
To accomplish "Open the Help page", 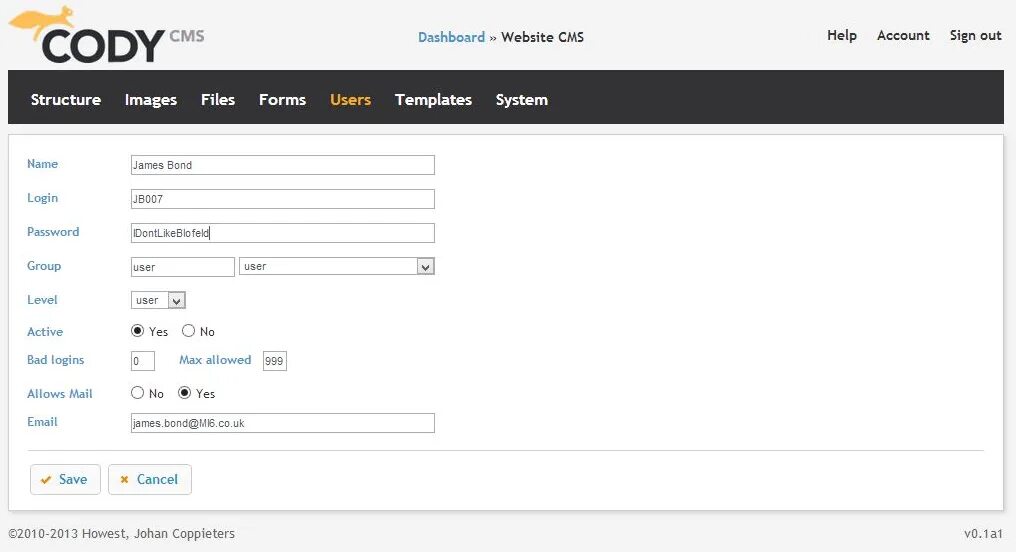I will (842, 35).
